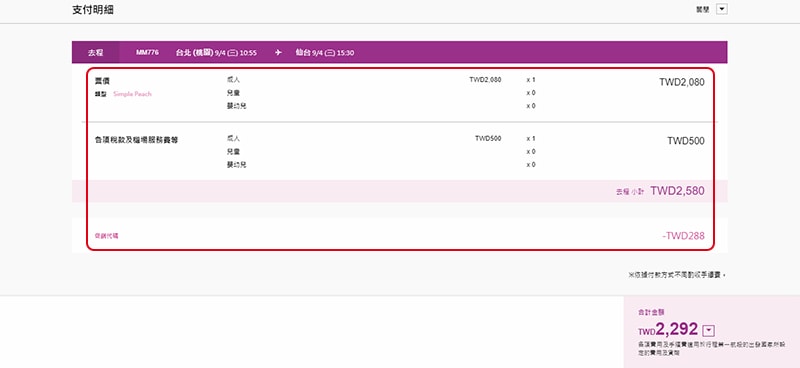
Task: Click 嬰幼兒 in the 票價 section
Action: point(237,106)
